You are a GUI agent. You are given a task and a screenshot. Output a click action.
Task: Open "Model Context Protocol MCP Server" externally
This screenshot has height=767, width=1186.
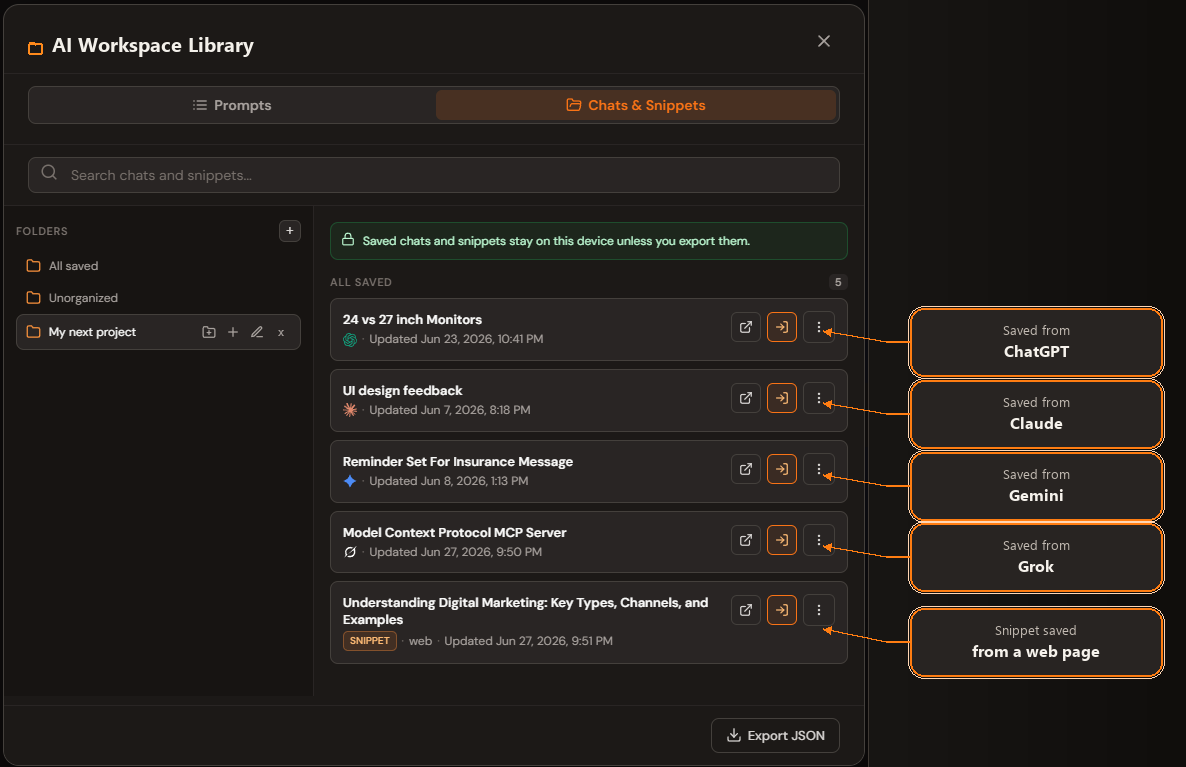point(746,540)
